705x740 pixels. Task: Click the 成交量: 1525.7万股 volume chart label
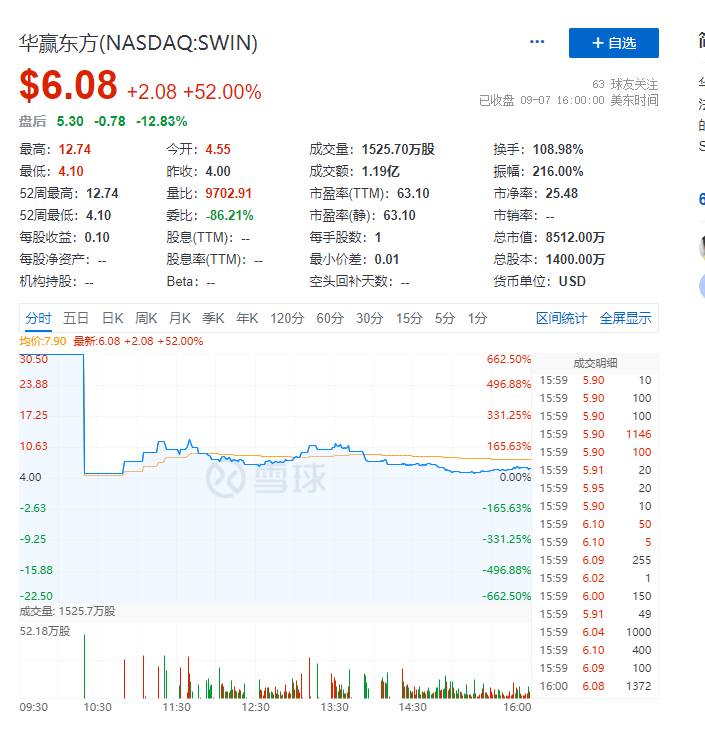pos(67,612)
